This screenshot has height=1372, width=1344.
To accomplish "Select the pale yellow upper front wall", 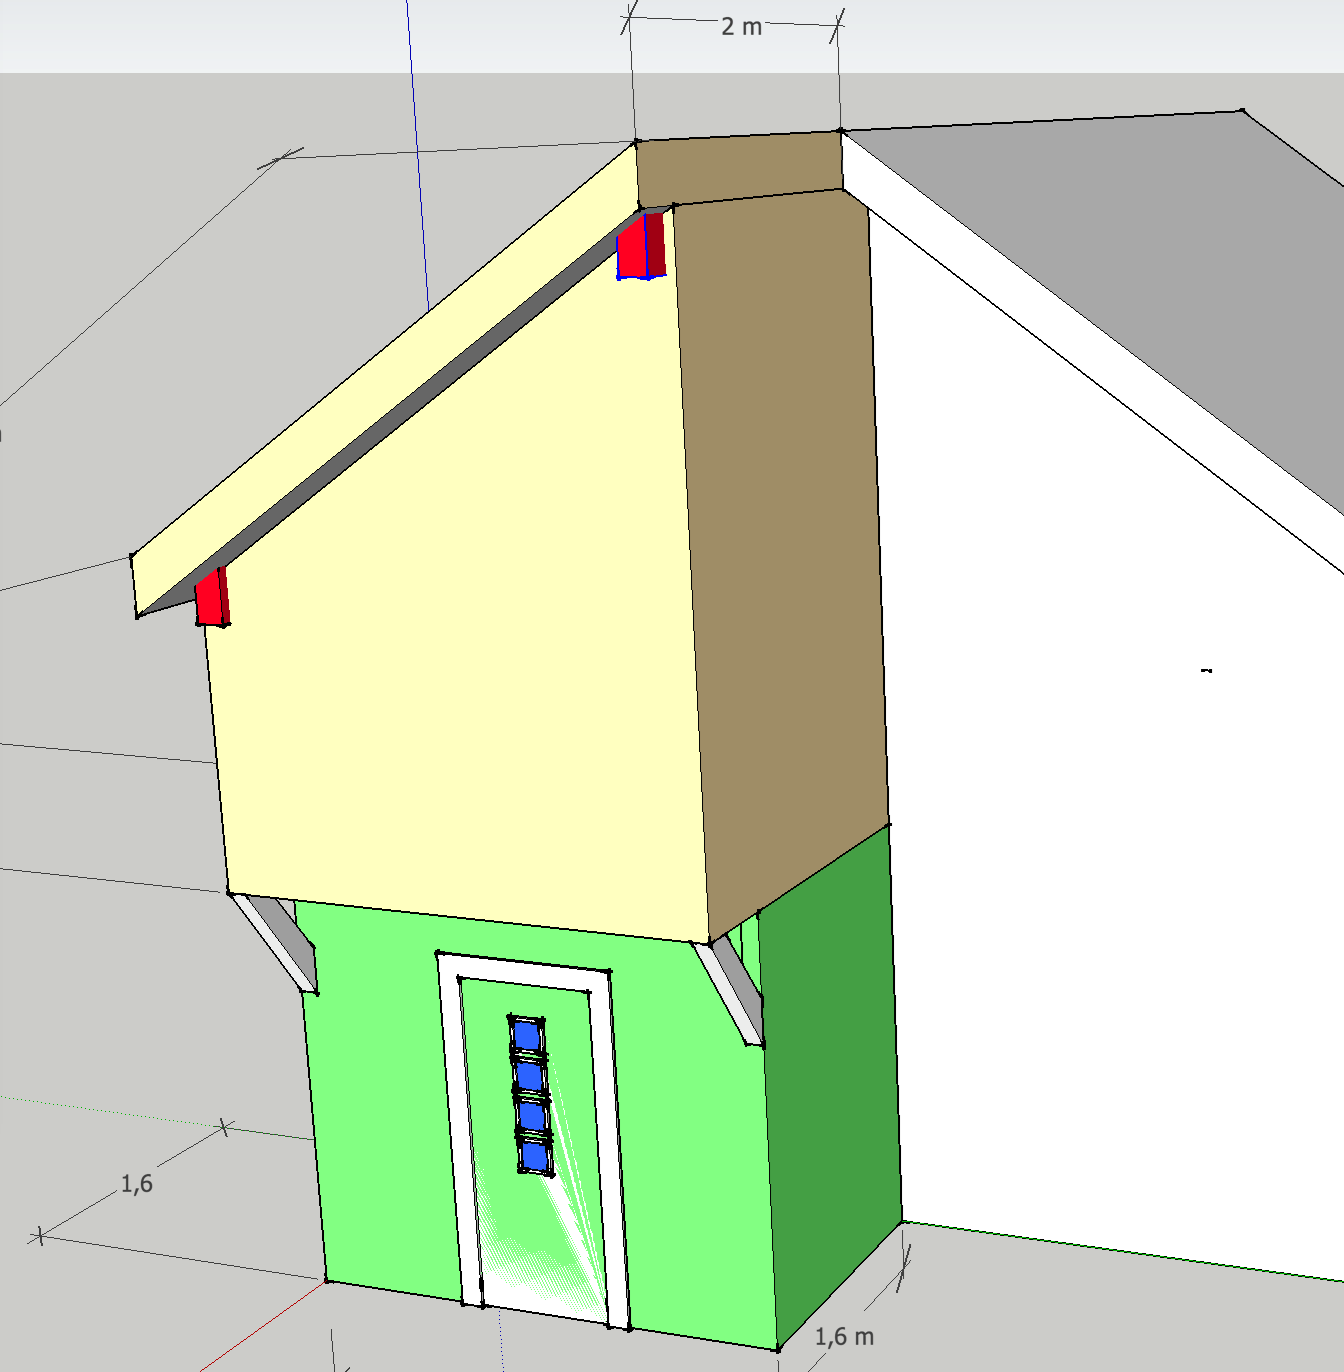I will click(450, 650).
